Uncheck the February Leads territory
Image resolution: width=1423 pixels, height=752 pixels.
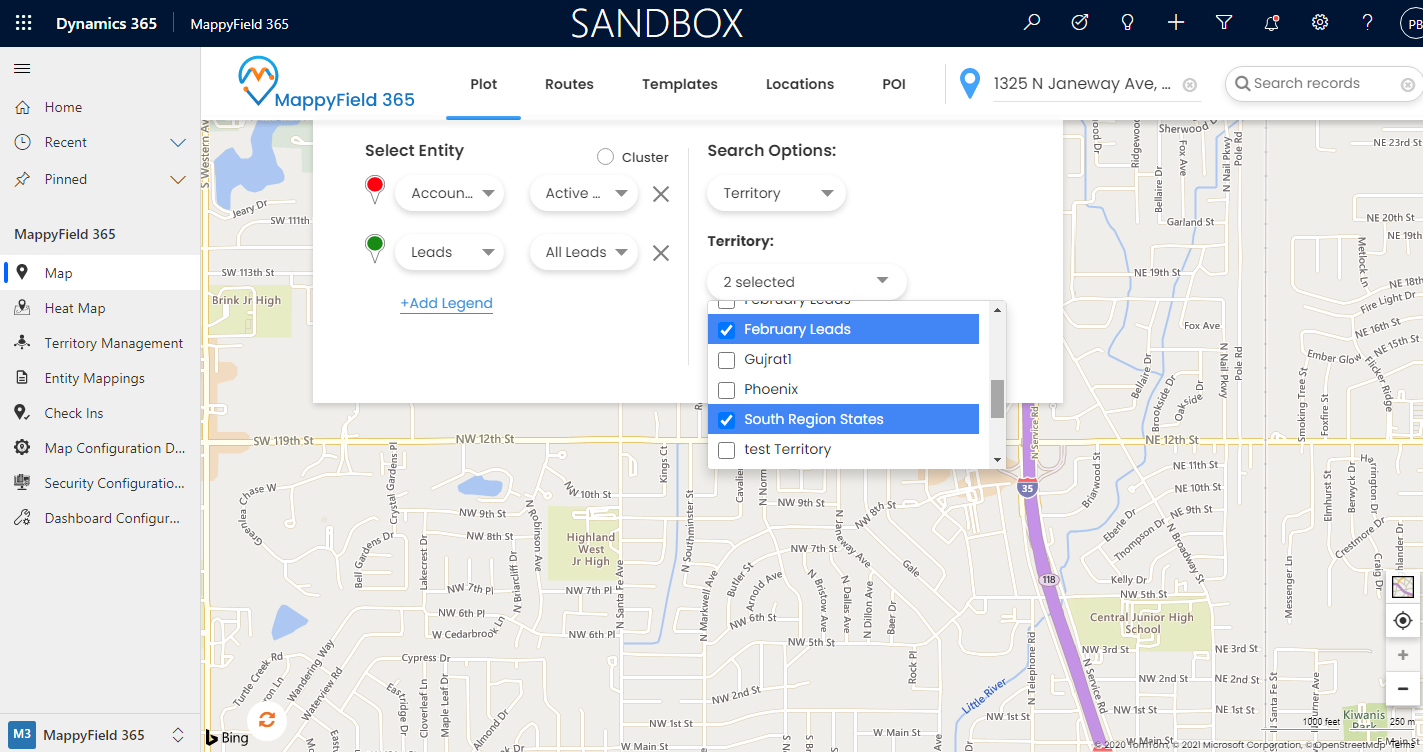[x=727, y=330]
